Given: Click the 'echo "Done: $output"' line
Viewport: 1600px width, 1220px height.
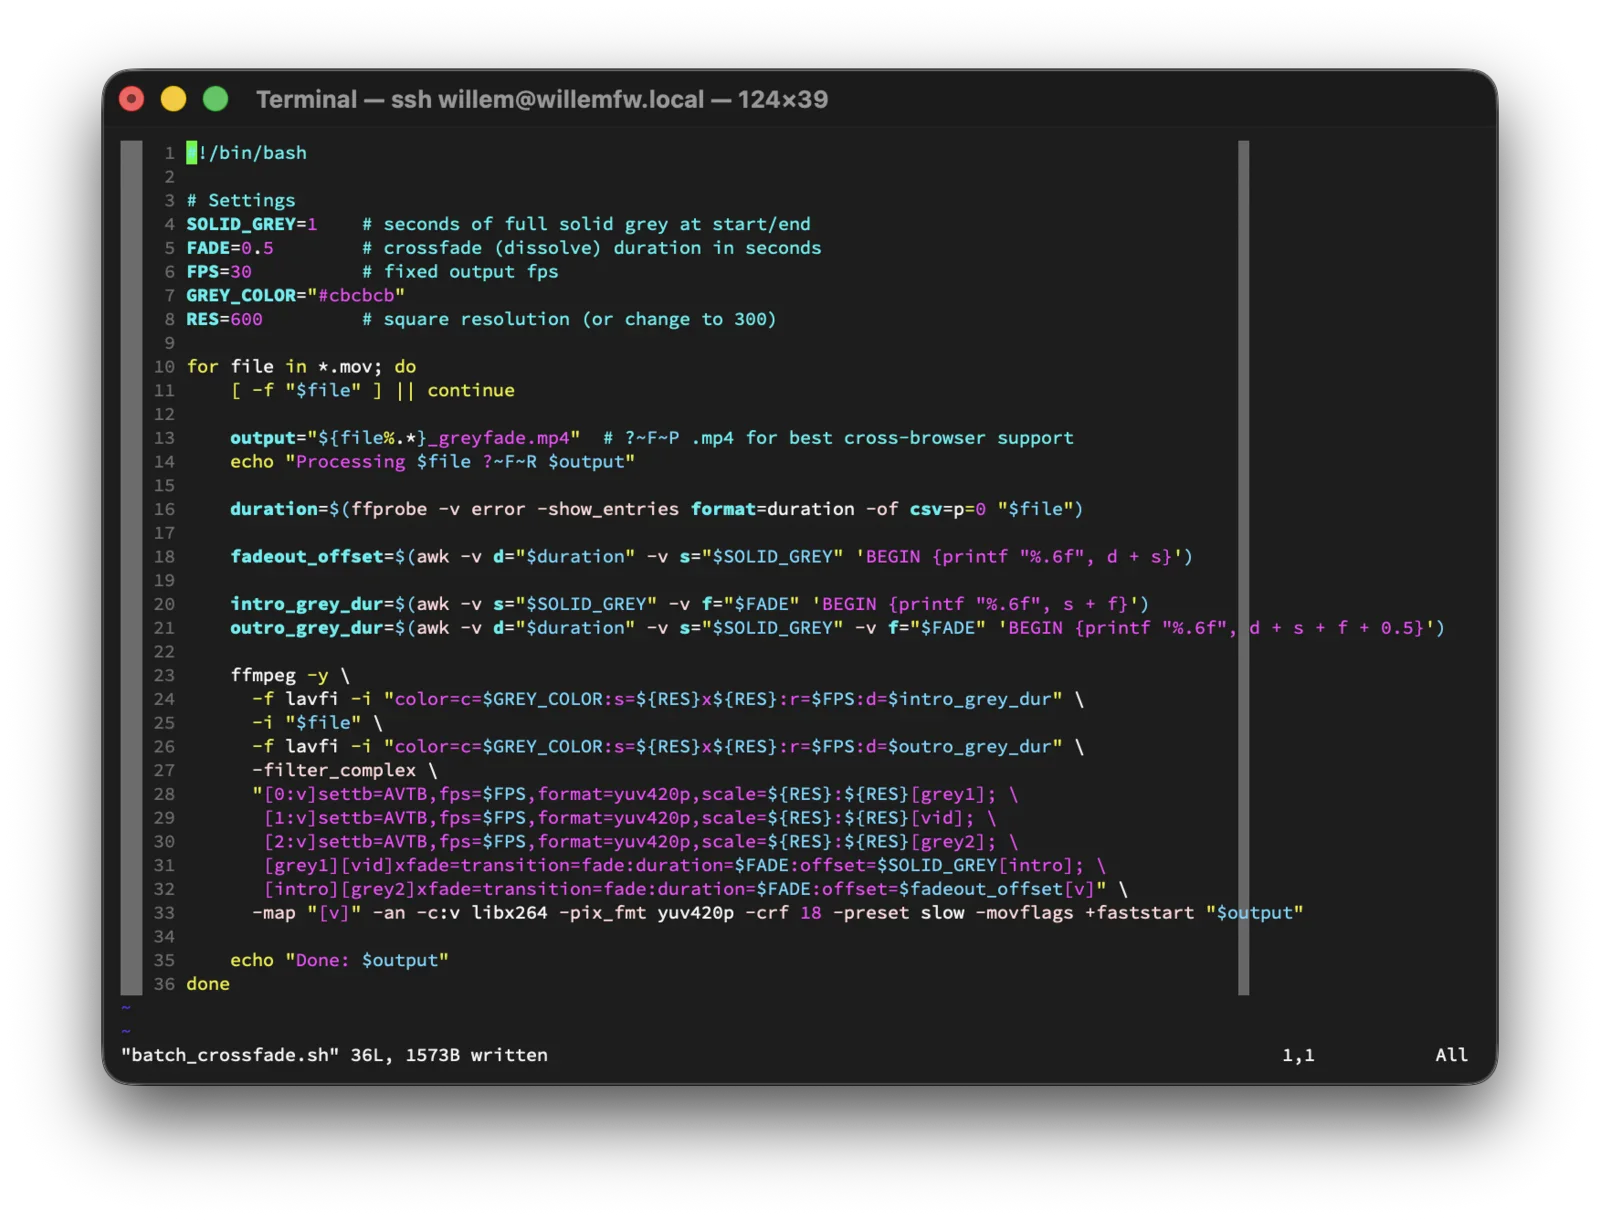Looking at the screenshot, I should click(340, 960).
